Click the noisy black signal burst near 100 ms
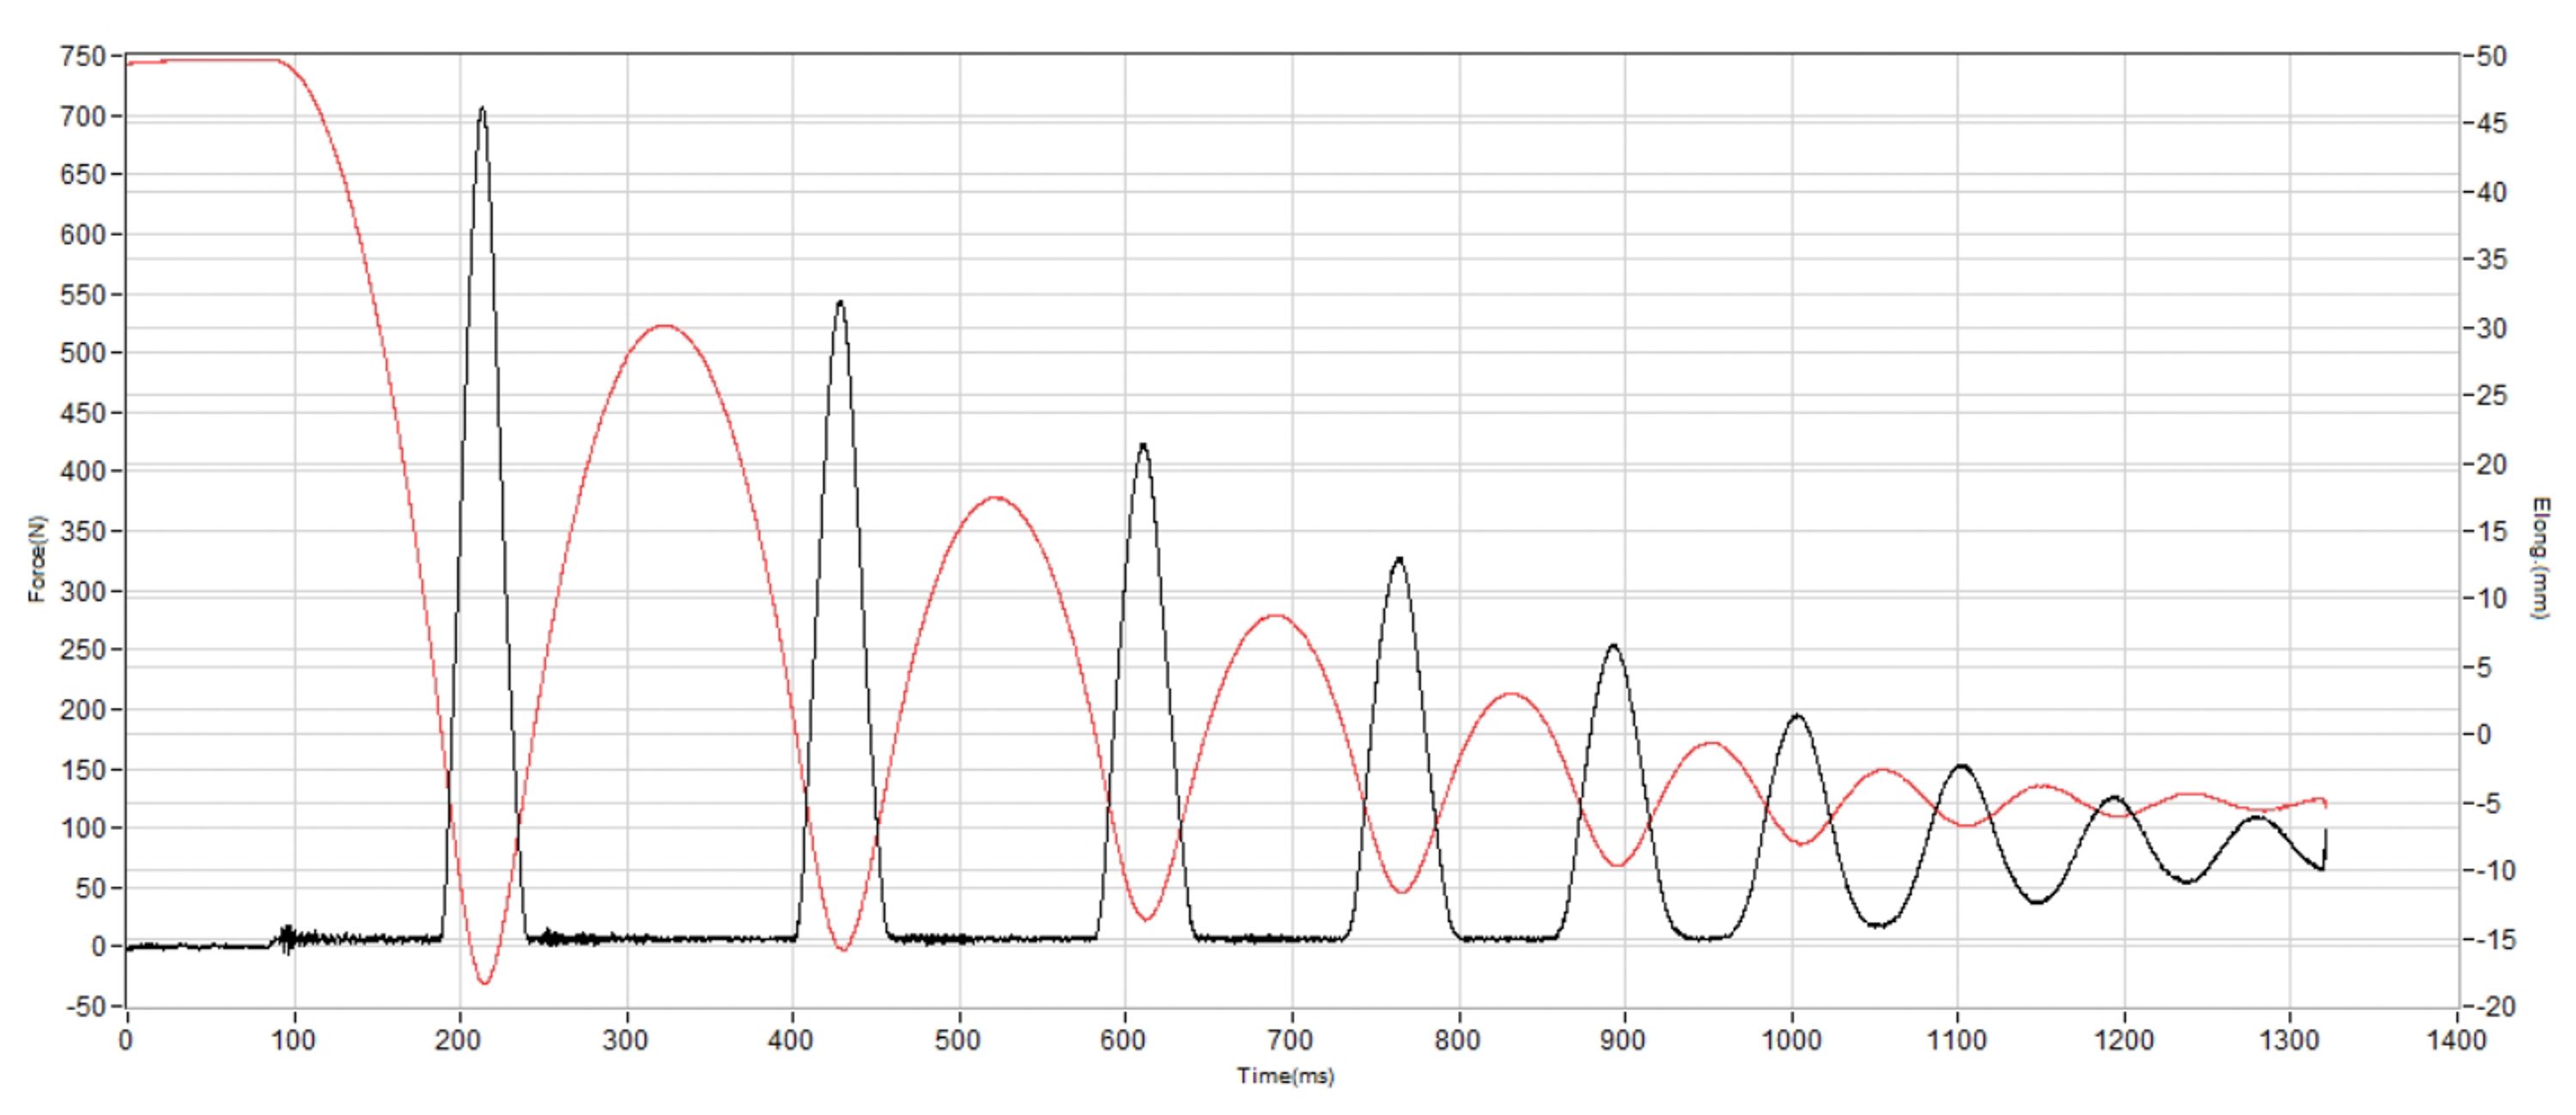 tap(287, 939)
